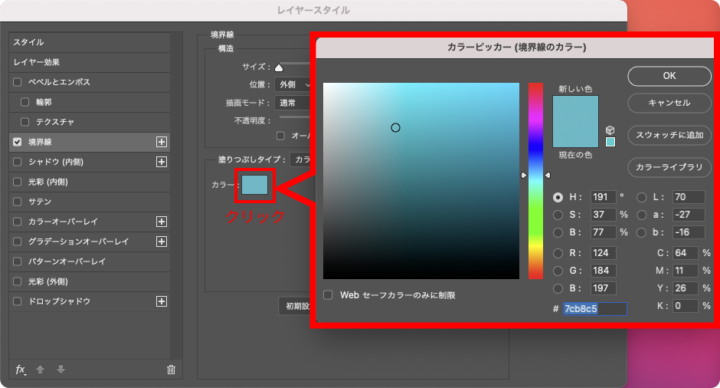The width and height of the screenshot is (720, 388).
Task: Click OK in the color picker
Action: tap(669, 76)
